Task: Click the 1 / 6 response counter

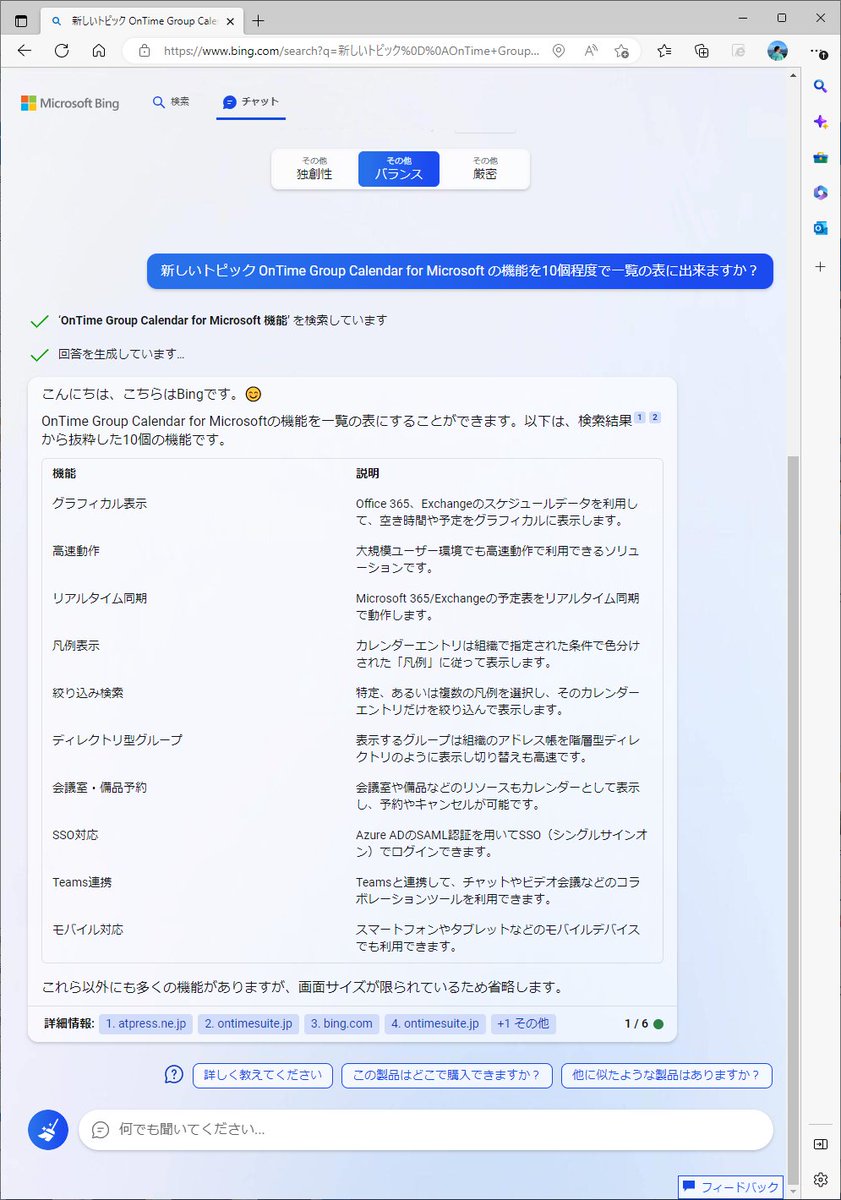Action: pos(637,1024)
